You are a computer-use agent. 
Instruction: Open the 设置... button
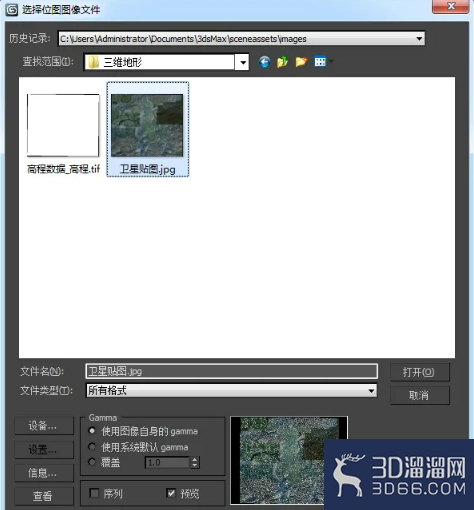click(44, 449)
